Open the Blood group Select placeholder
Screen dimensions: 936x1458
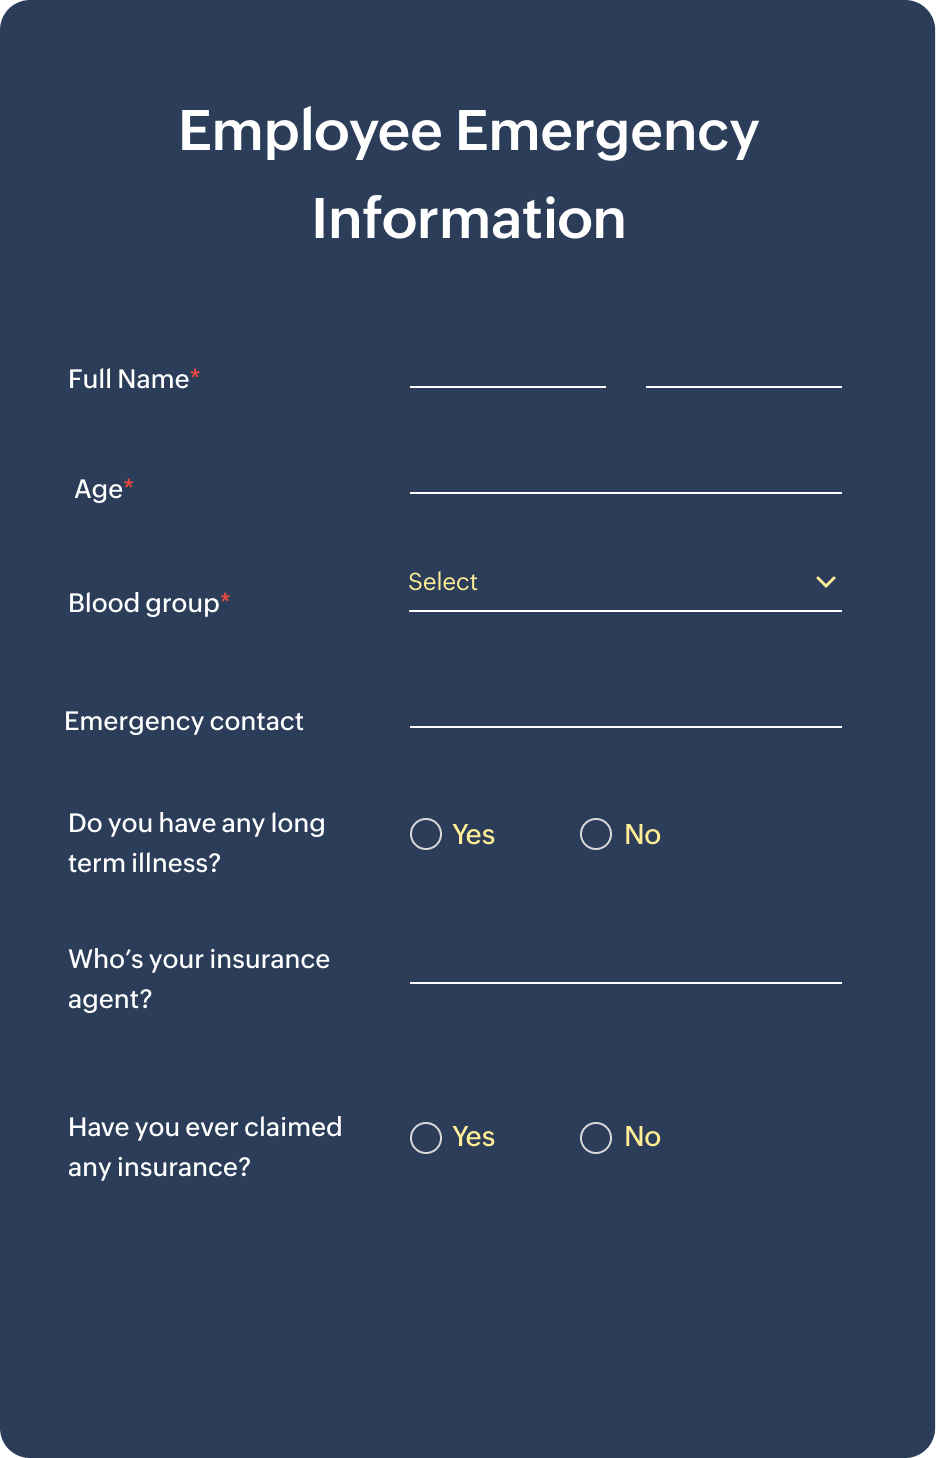(x=443, y=582)
